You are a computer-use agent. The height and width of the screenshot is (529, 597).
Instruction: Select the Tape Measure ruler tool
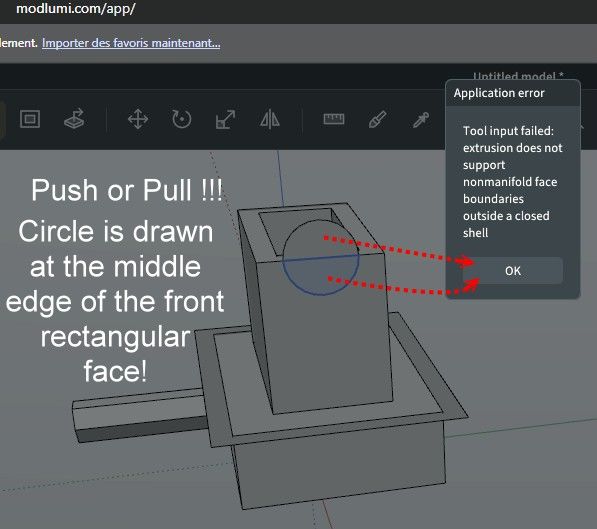334,119
